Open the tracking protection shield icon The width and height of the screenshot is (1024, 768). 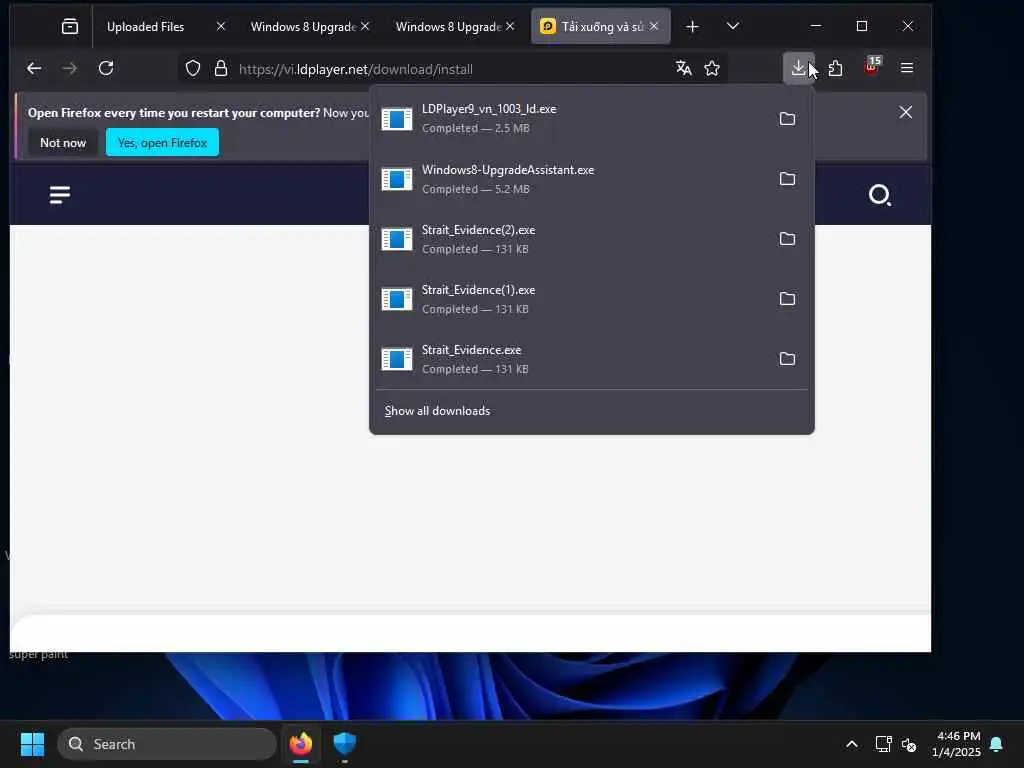coord(193,69)
